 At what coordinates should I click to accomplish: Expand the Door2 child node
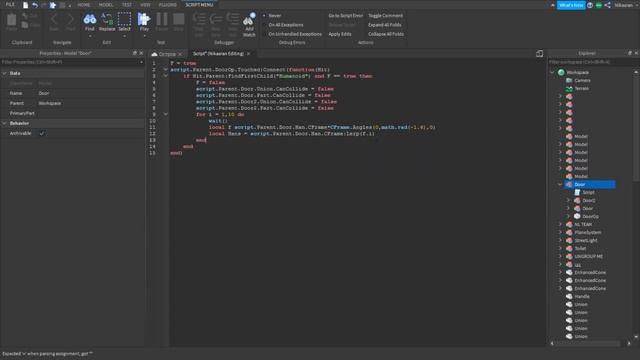568,200
